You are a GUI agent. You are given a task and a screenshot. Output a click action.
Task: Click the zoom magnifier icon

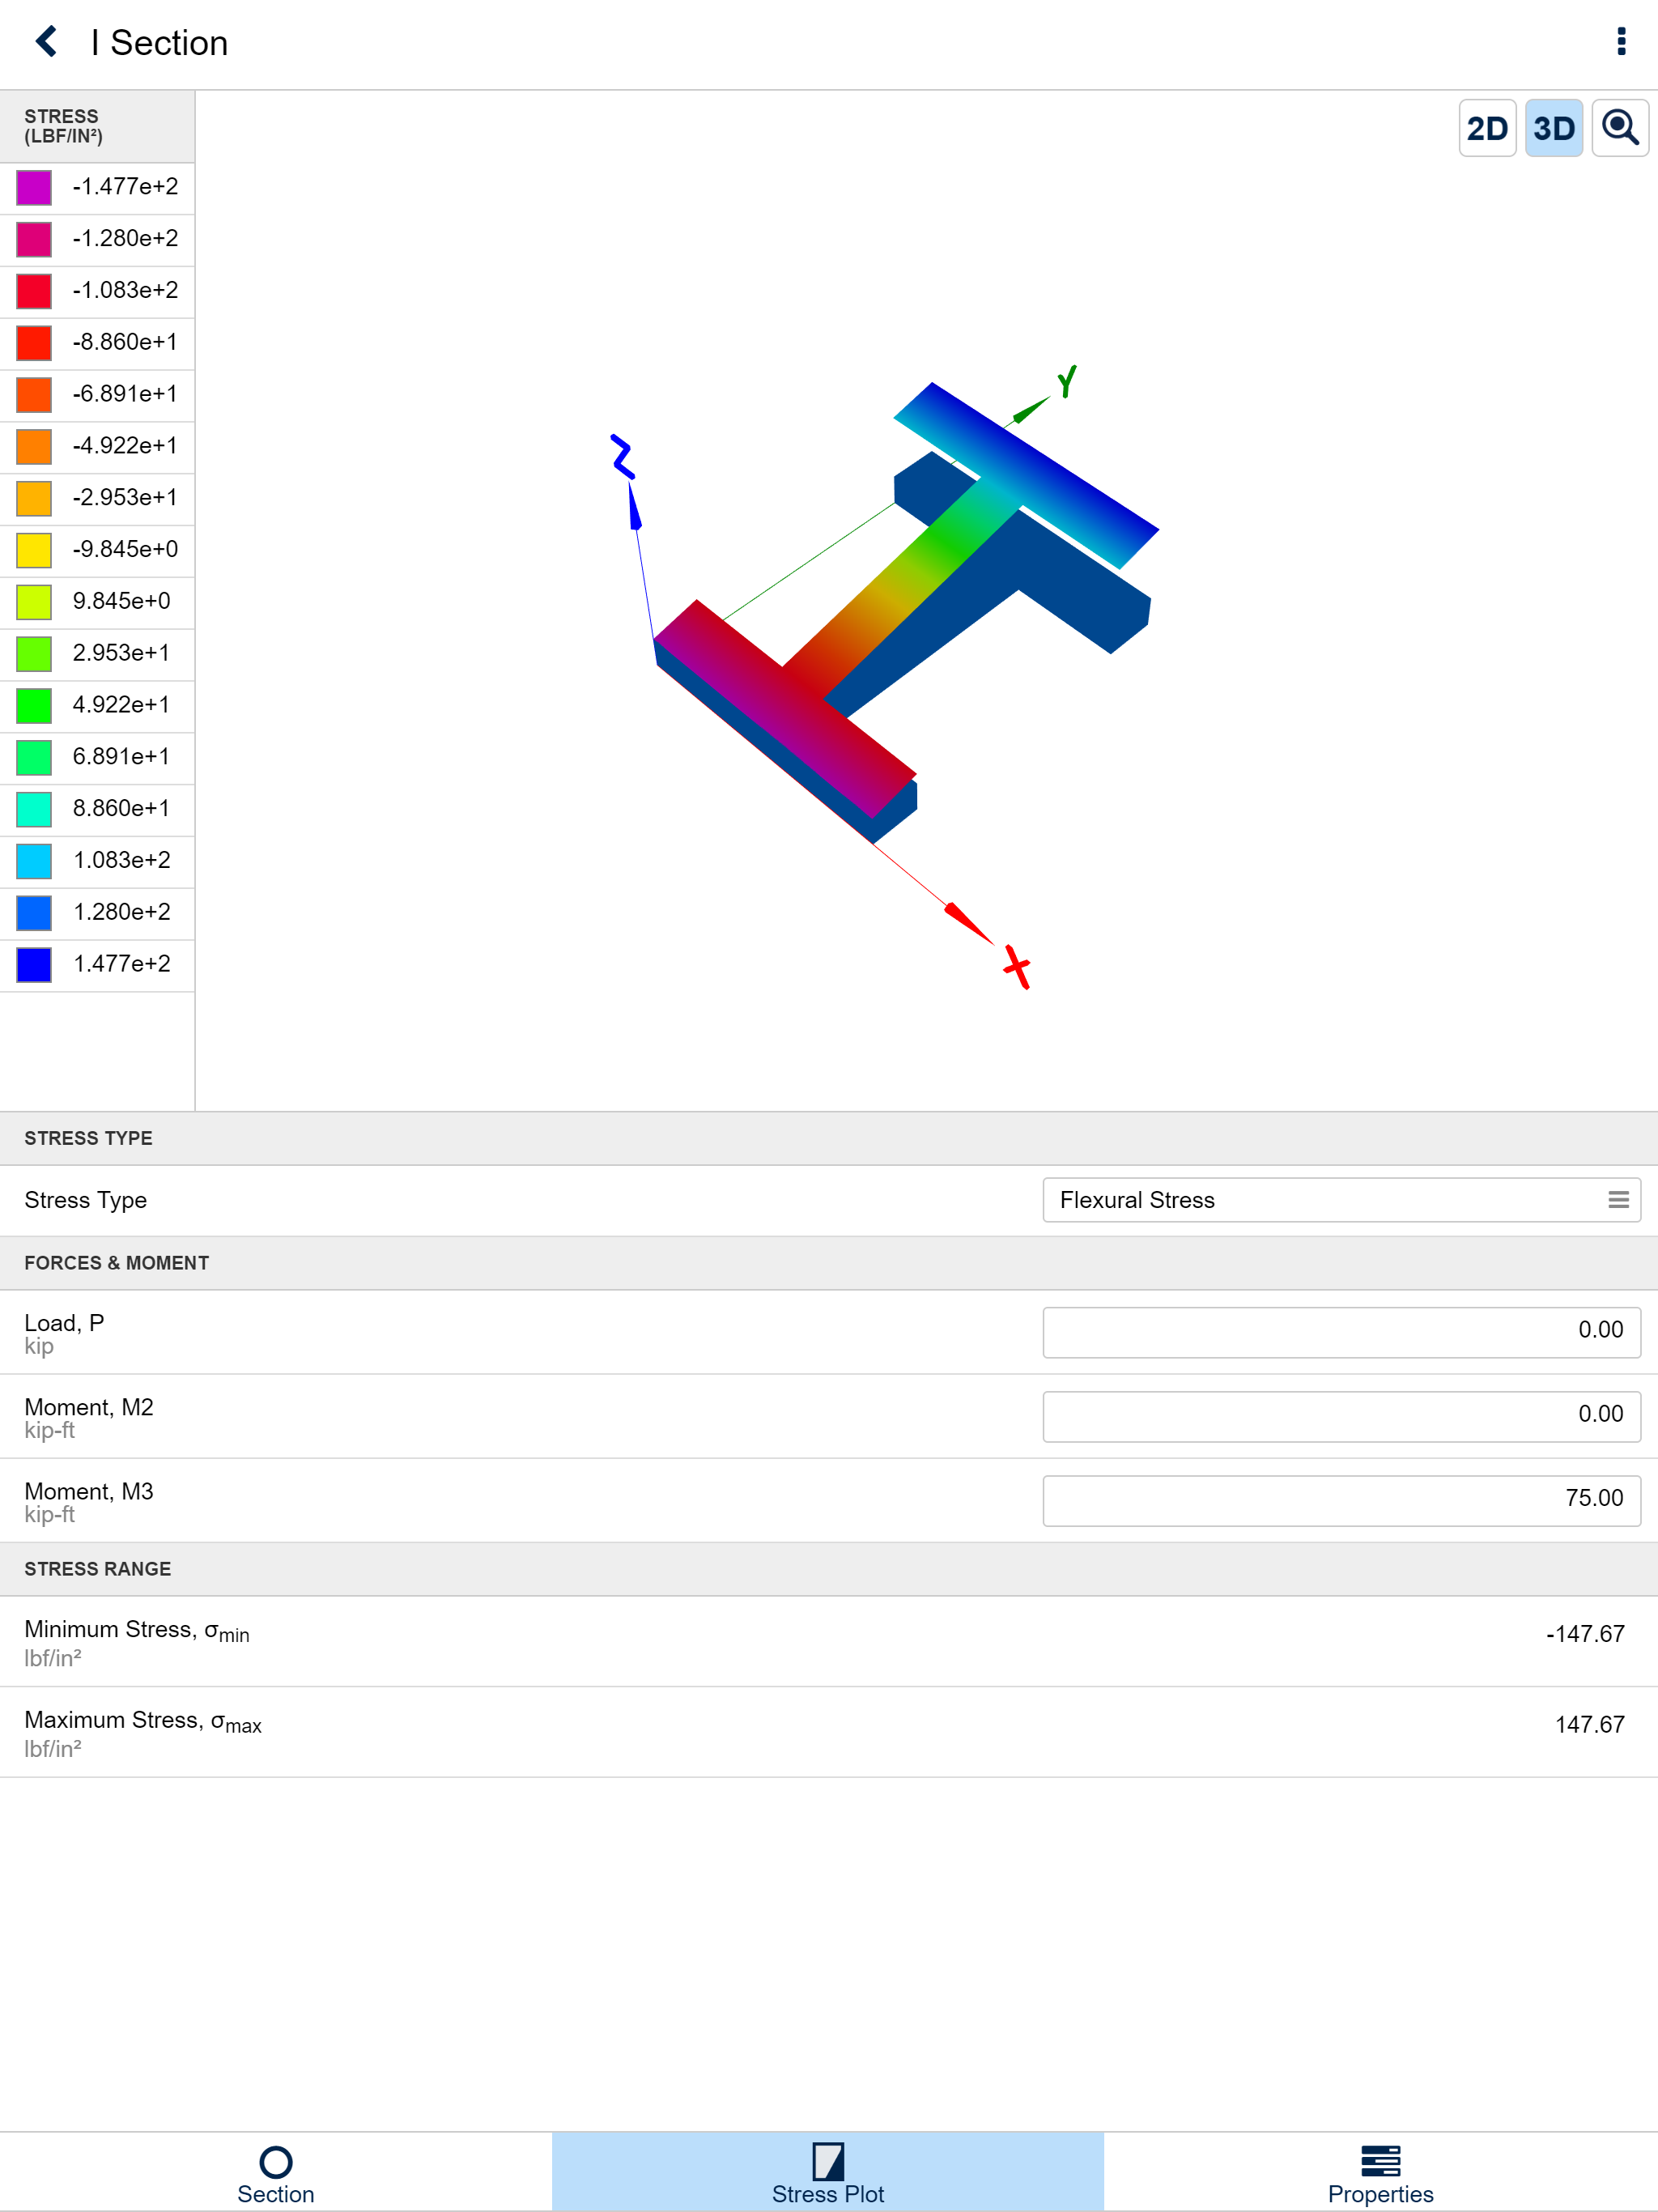[1619, 128]
